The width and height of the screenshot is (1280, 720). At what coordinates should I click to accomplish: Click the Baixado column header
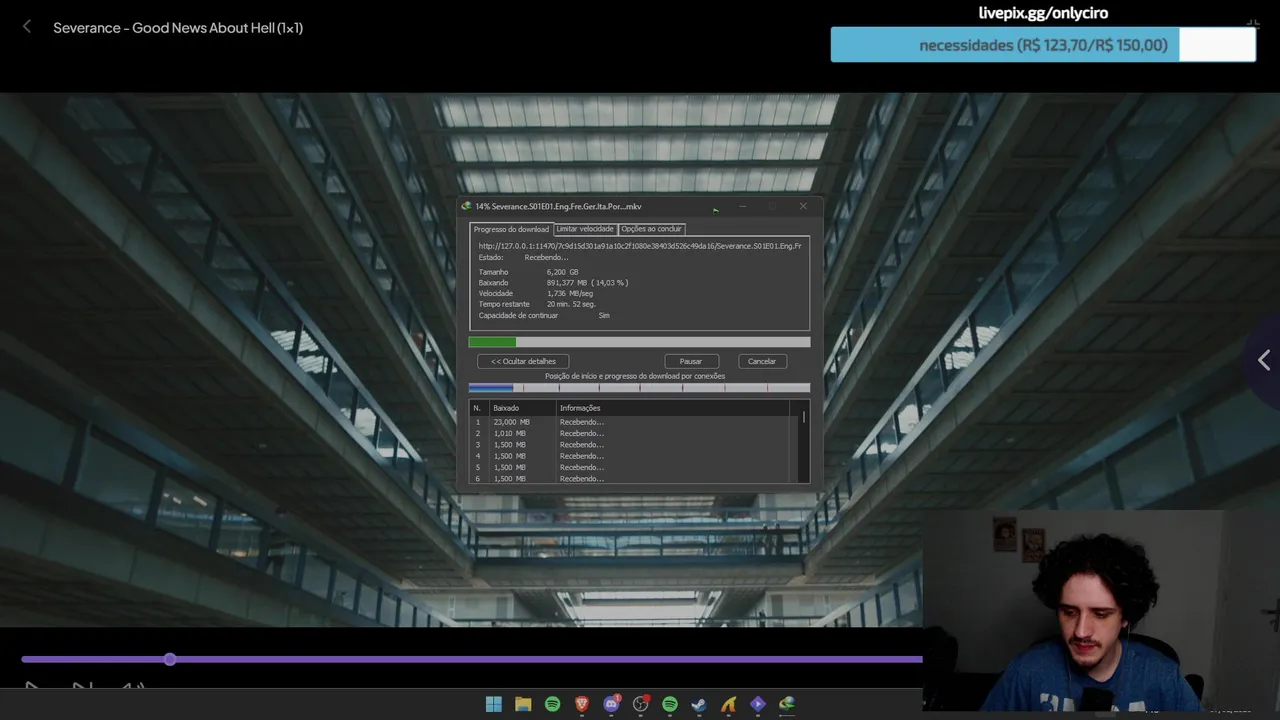522,408
